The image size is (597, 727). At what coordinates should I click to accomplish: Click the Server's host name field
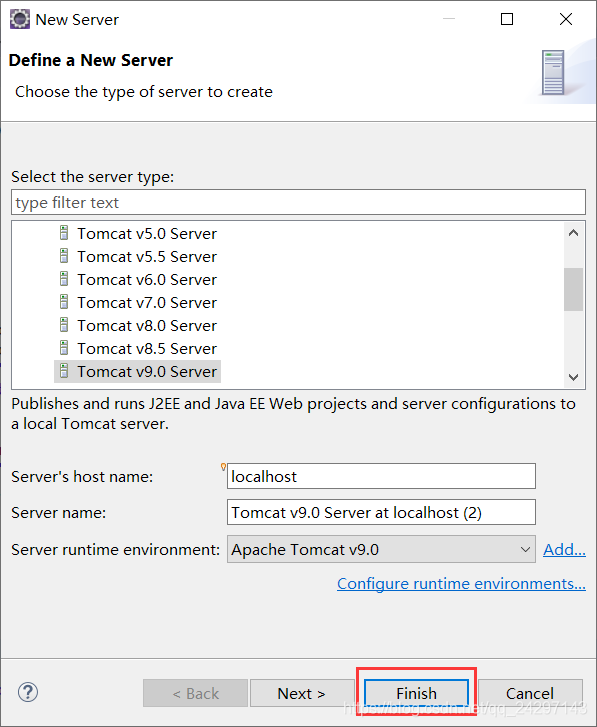[x=381, y=476]
